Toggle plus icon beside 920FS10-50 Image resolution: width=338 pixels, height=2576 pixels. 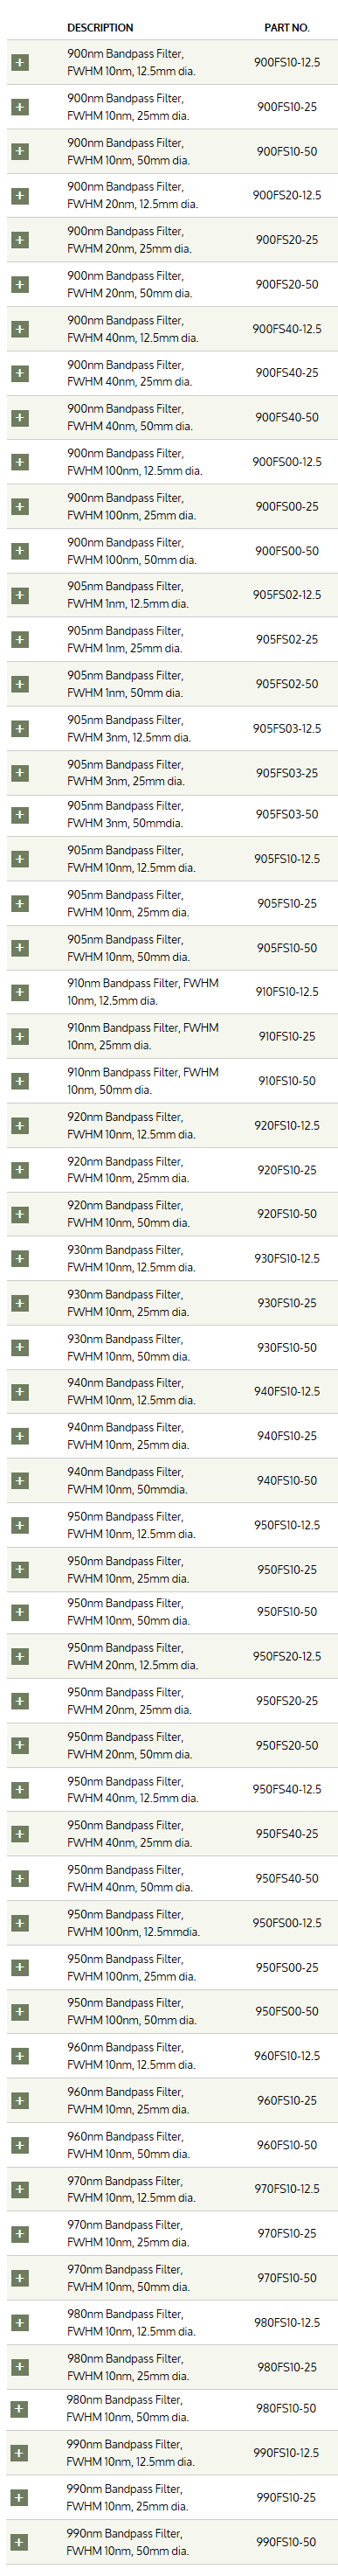point(19,1214)
